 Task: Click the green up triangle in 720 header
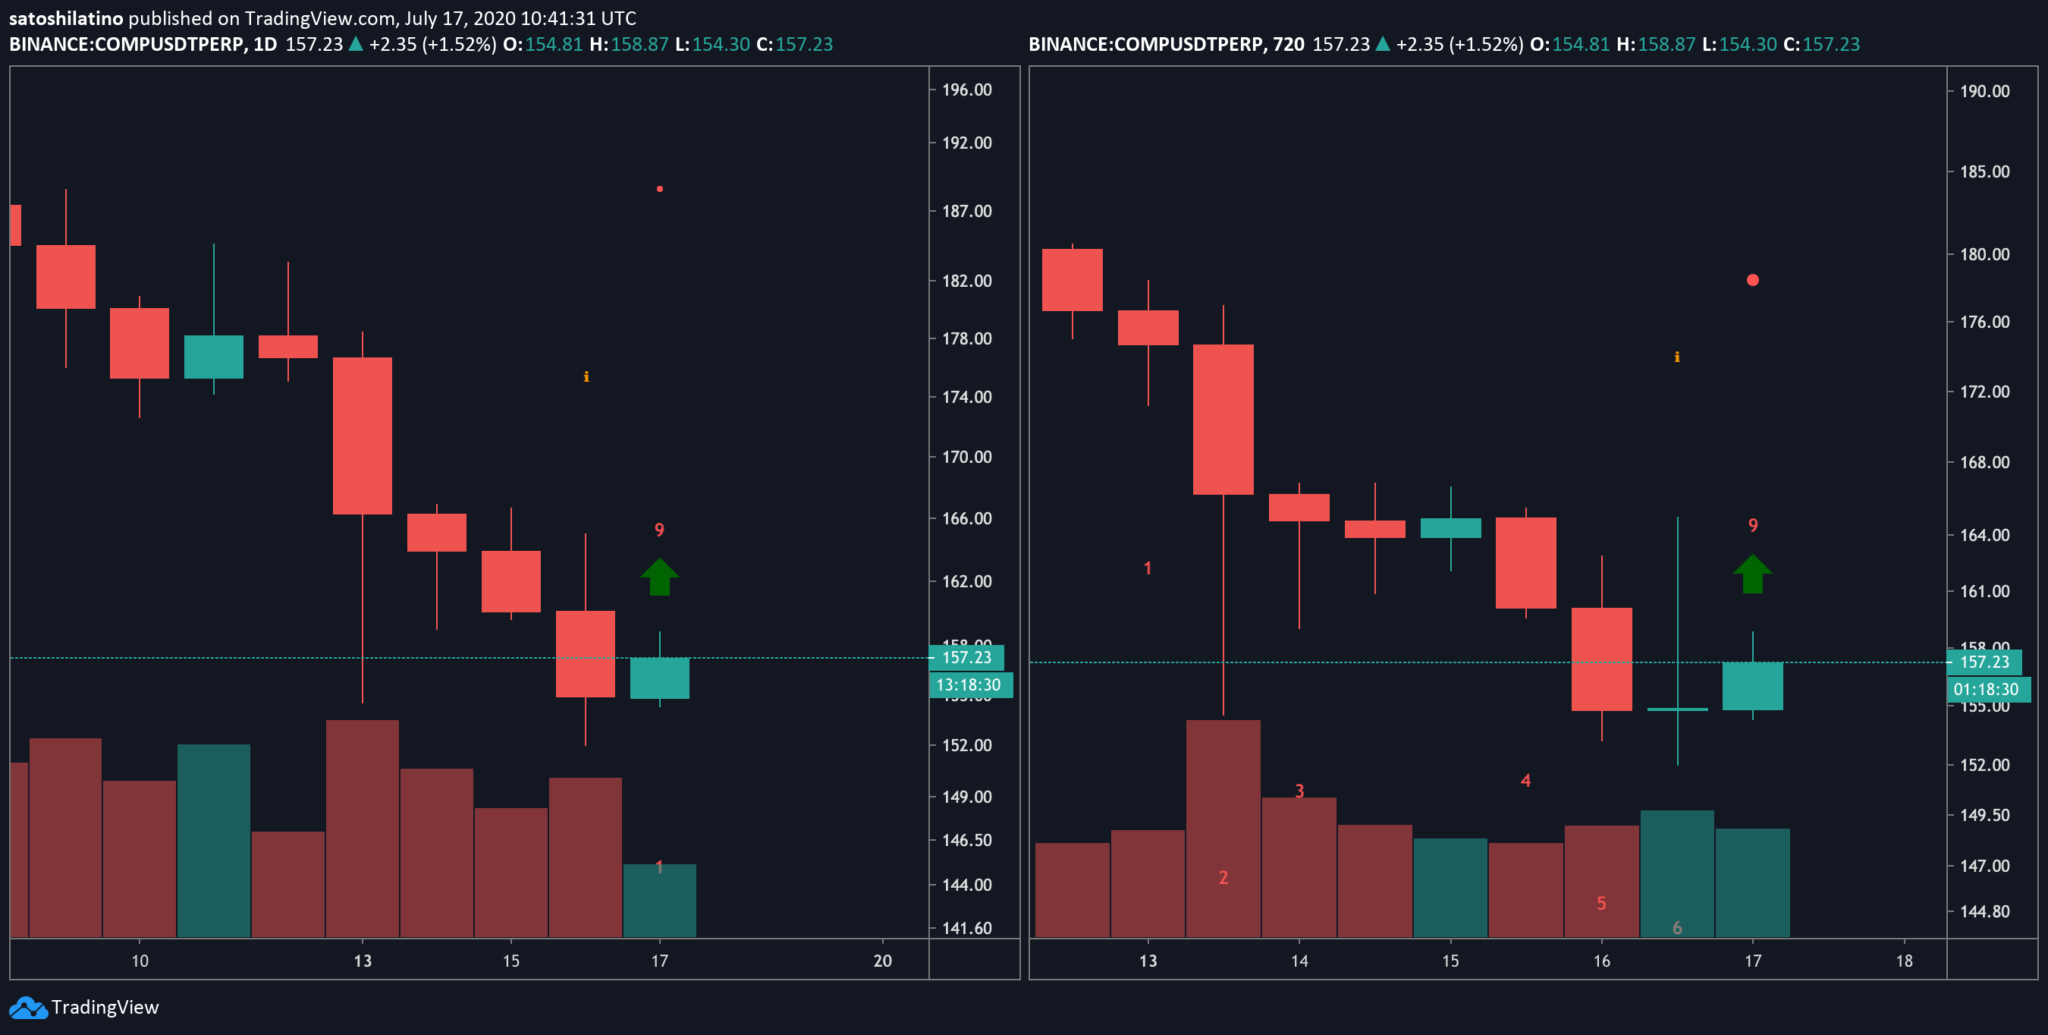[1382, 44]
